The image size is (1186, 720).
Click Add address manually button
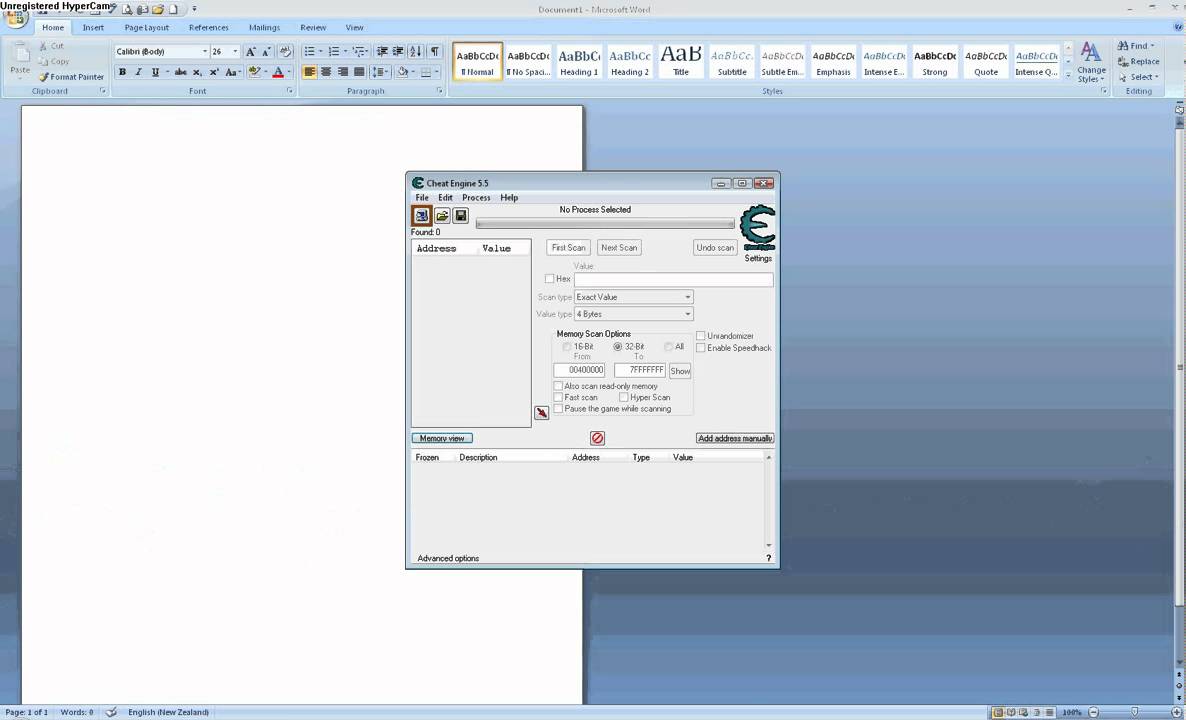point(735,438)
